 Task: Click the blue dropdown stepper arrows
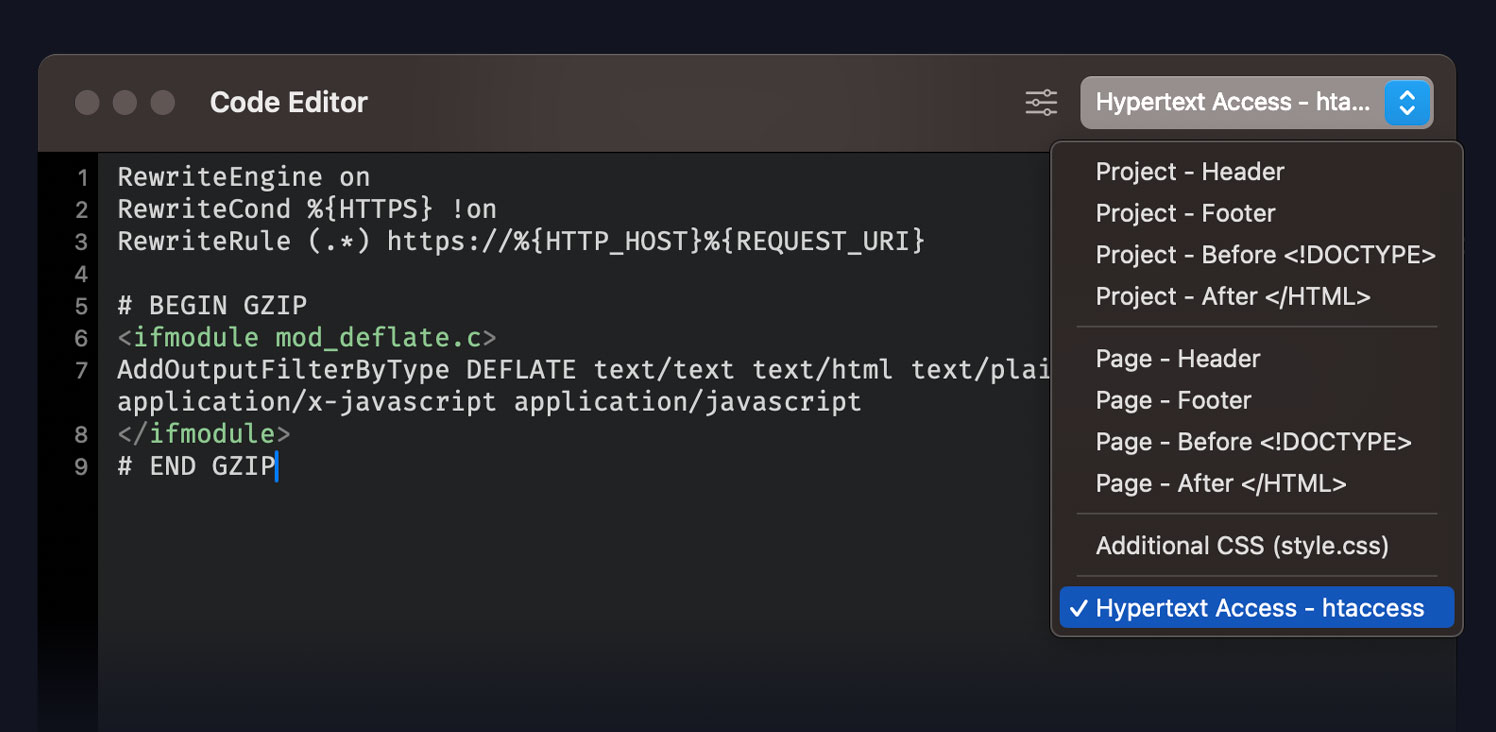coord(1406,103)
